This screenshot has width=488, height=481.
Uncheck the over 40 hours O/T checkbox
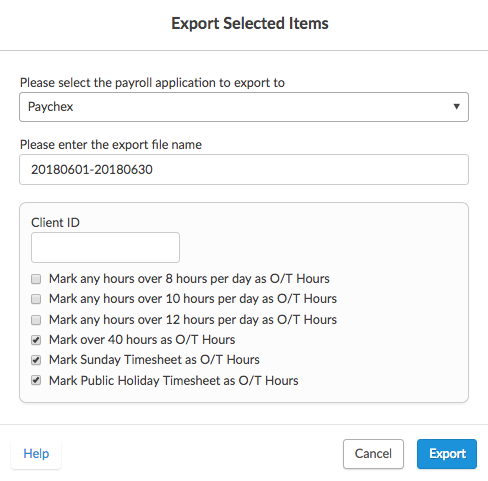coord(36,340)
